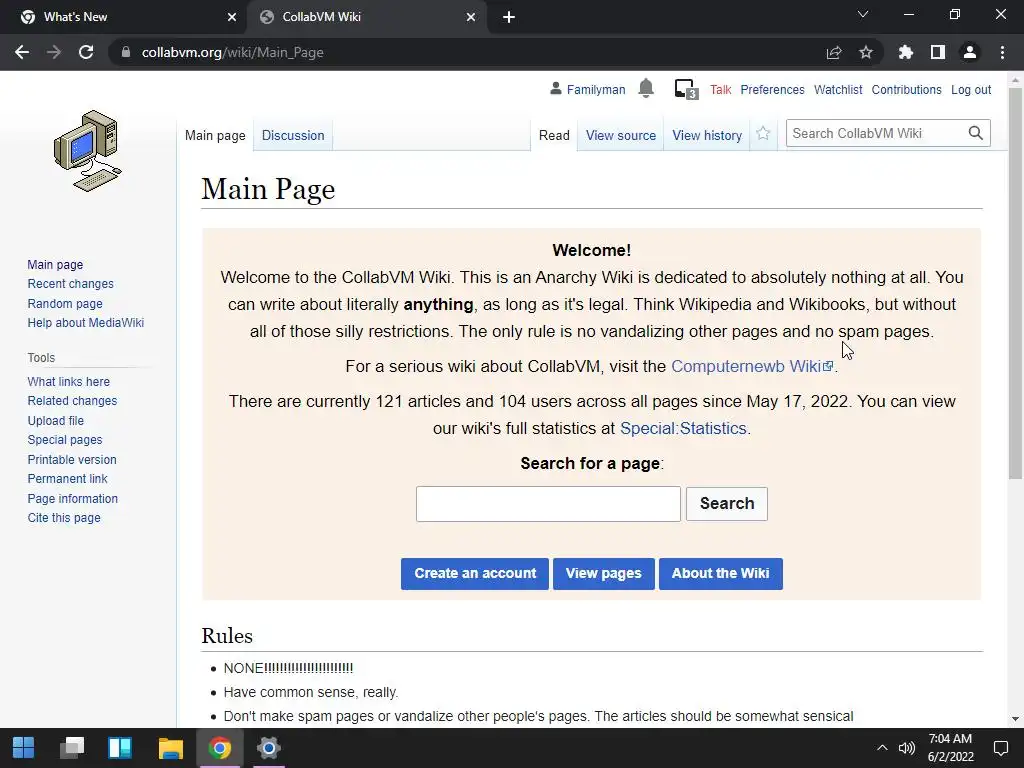The image size is (1024, 768).
Task: Click the wiki search magnifier icon
Action: click(x=976, y=133)
